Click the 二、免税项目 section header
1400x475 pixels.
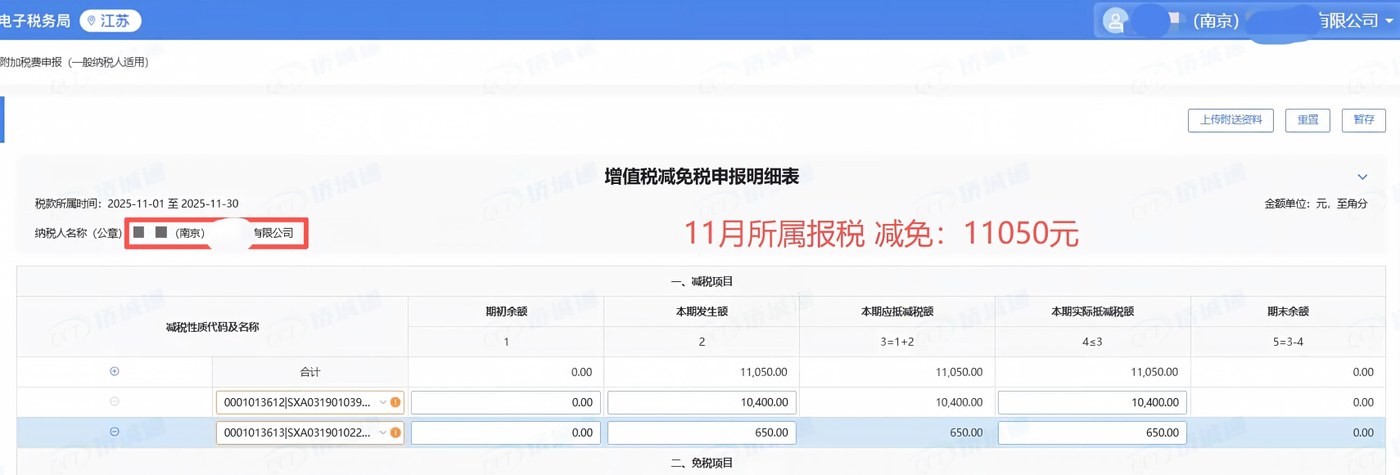click(702, 463)
